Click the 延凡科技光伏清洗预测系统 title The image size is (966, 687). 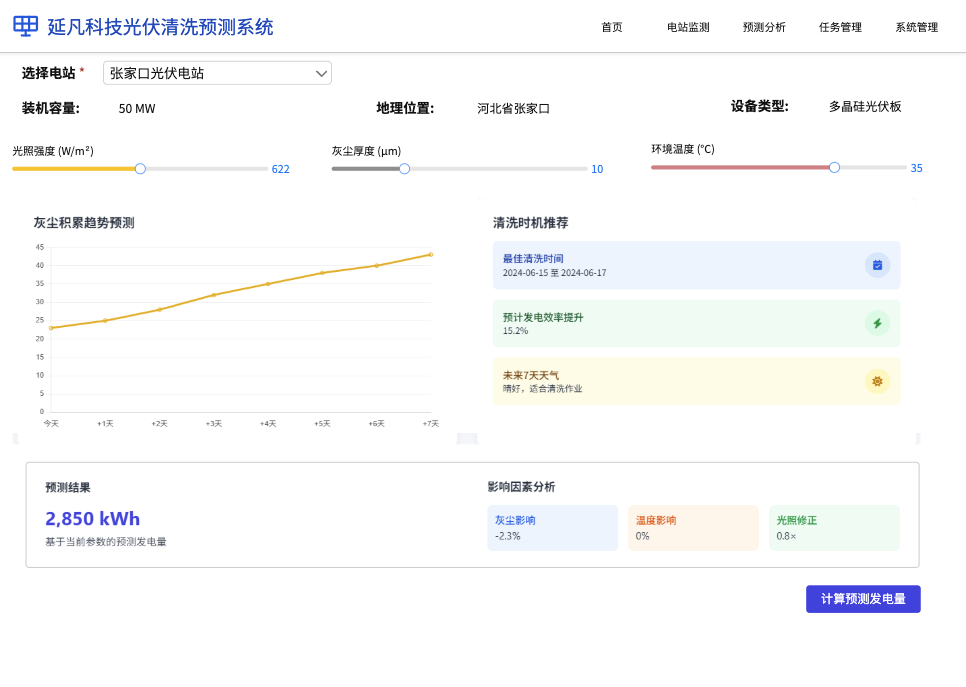[160, 27]
